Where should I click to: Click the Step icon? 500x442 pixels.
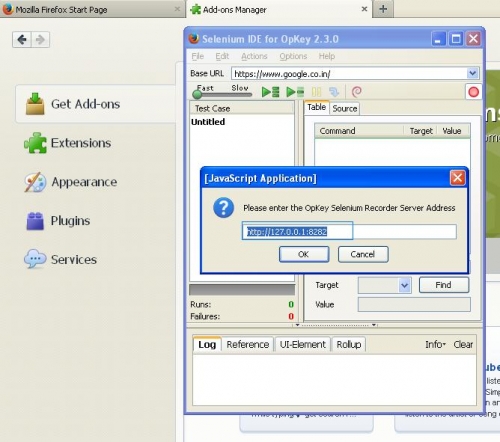tap(334, 92)
